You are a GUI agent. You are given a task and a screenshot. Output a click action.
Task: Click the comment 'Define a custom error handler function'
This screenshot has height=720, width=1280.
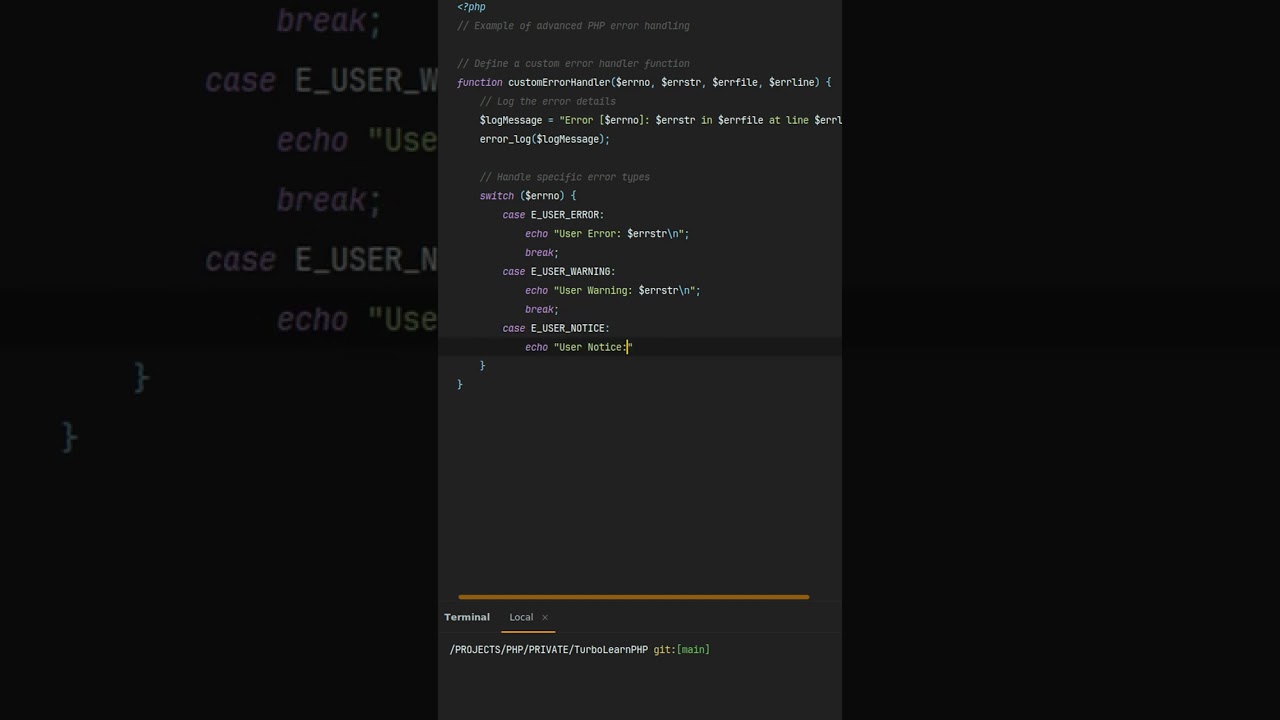(x=574, y=63)
